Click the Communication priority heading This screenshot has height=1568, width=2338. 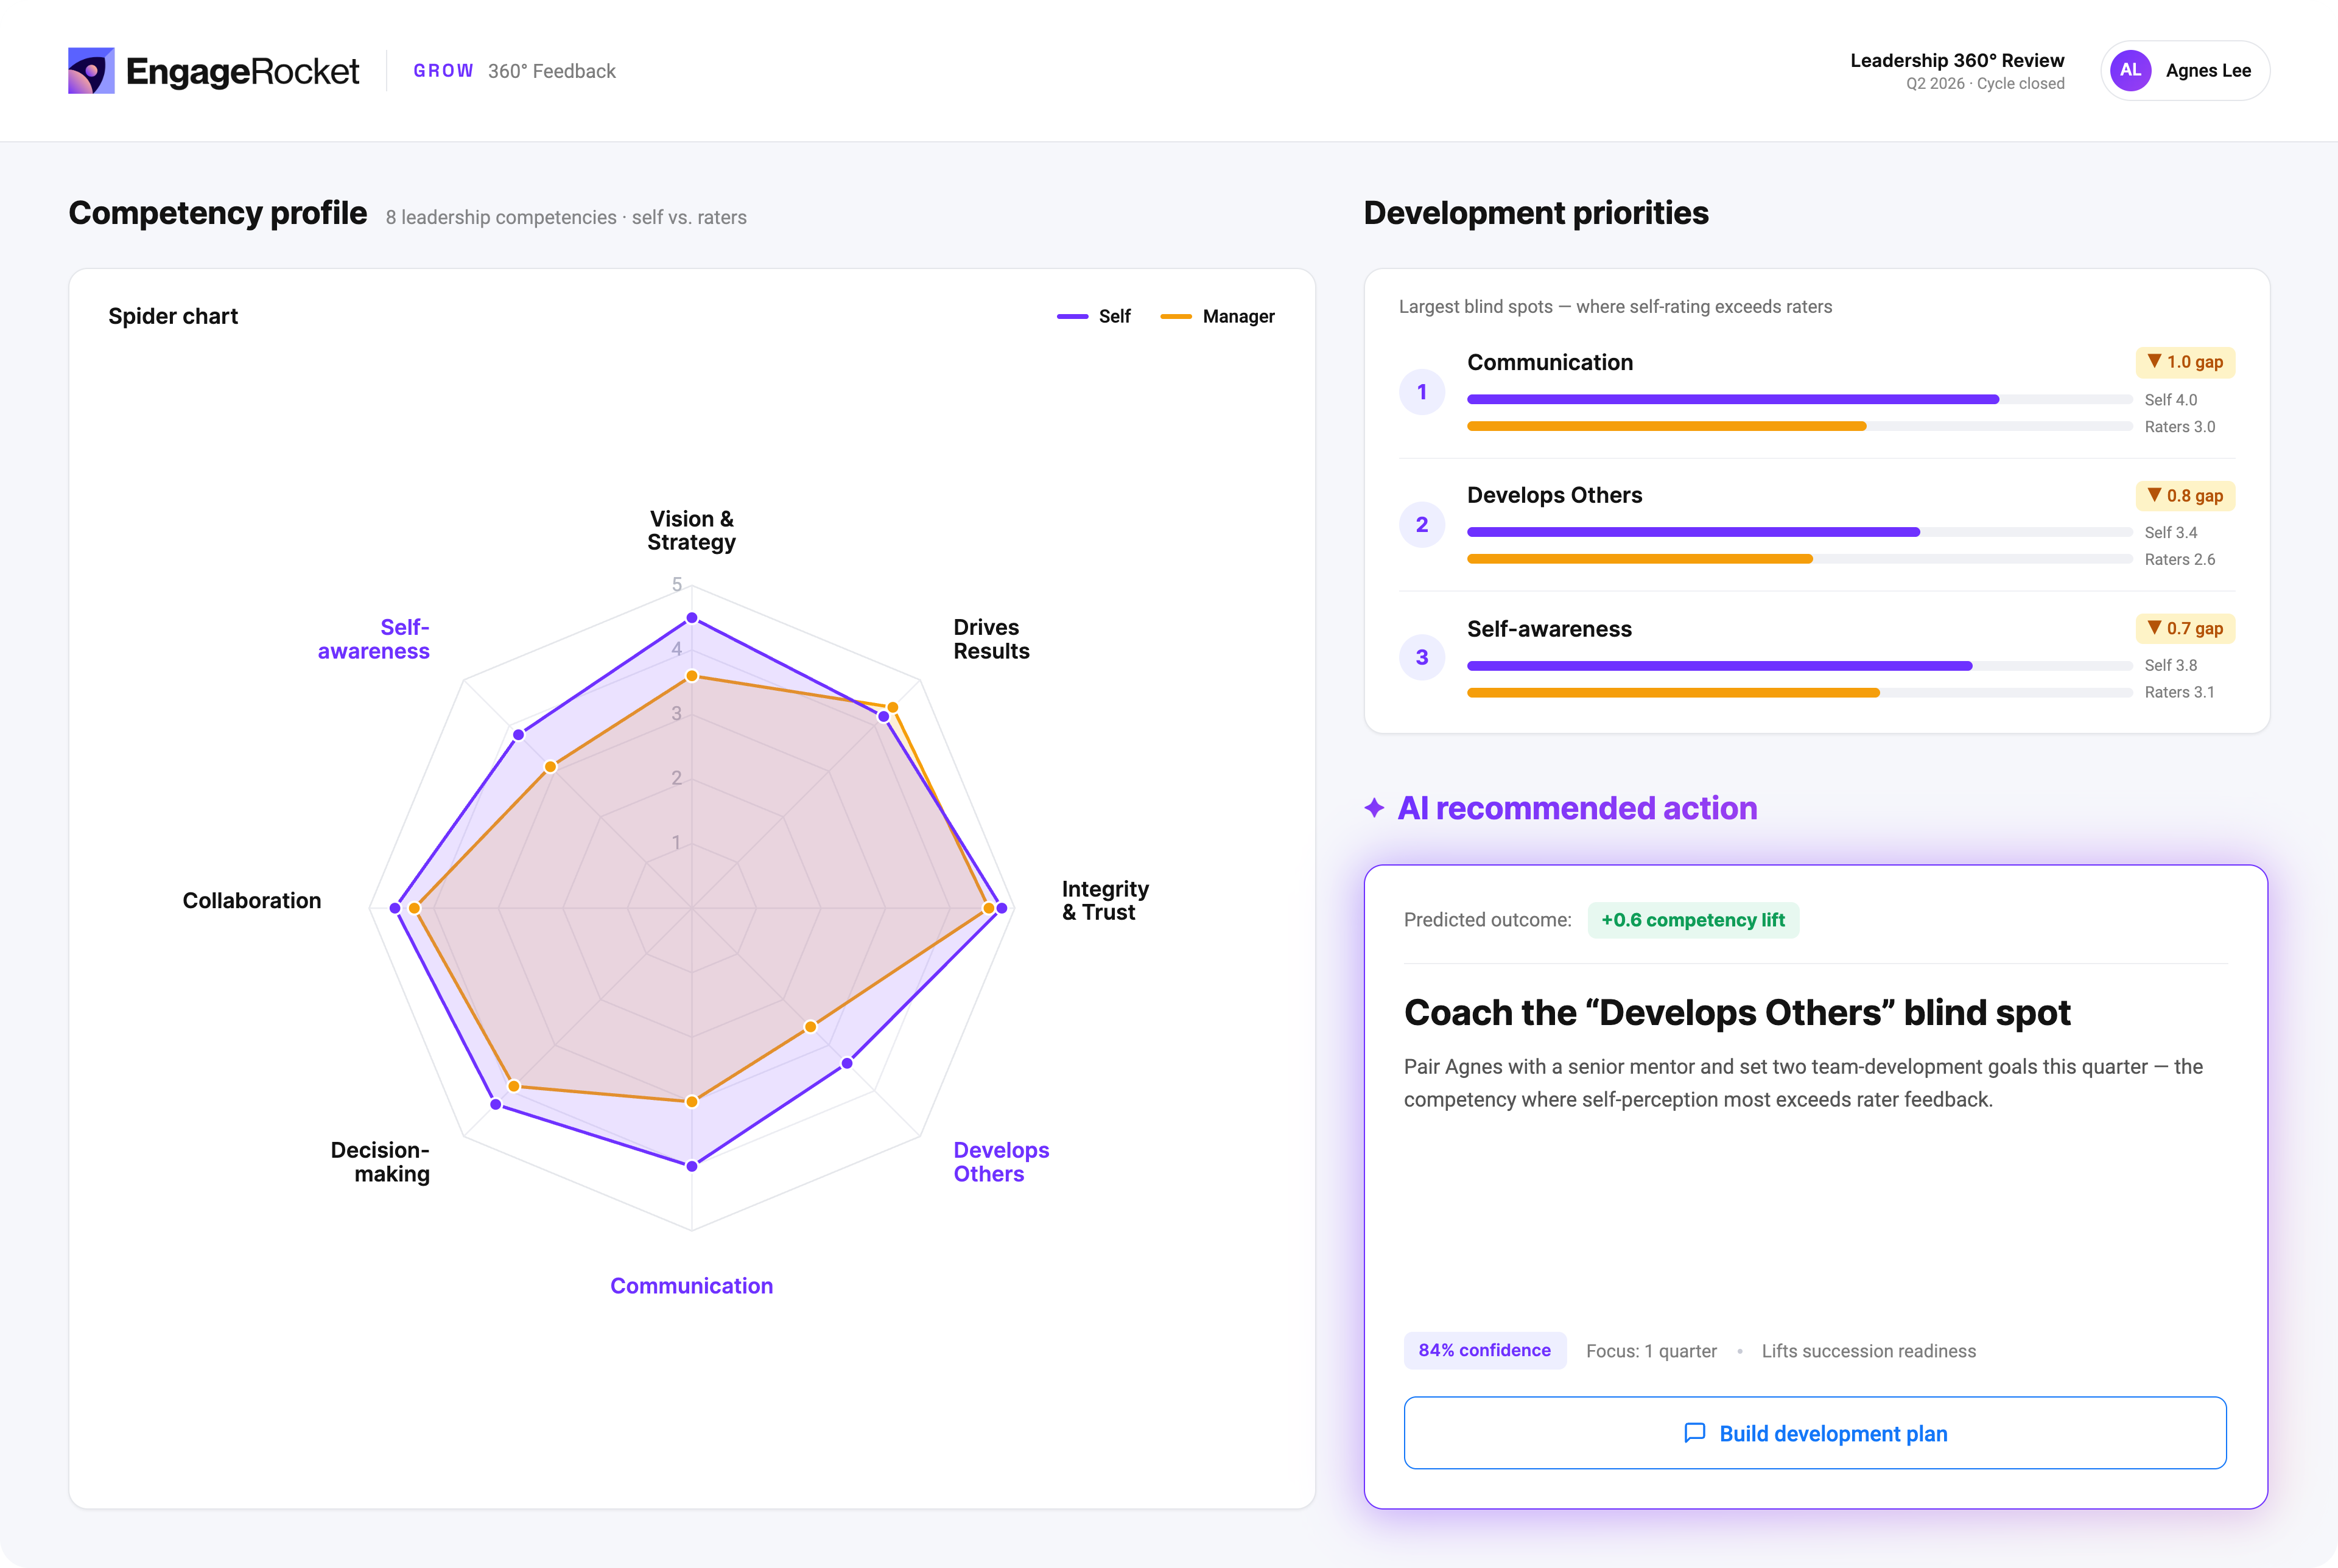[x=1550, y=362]
